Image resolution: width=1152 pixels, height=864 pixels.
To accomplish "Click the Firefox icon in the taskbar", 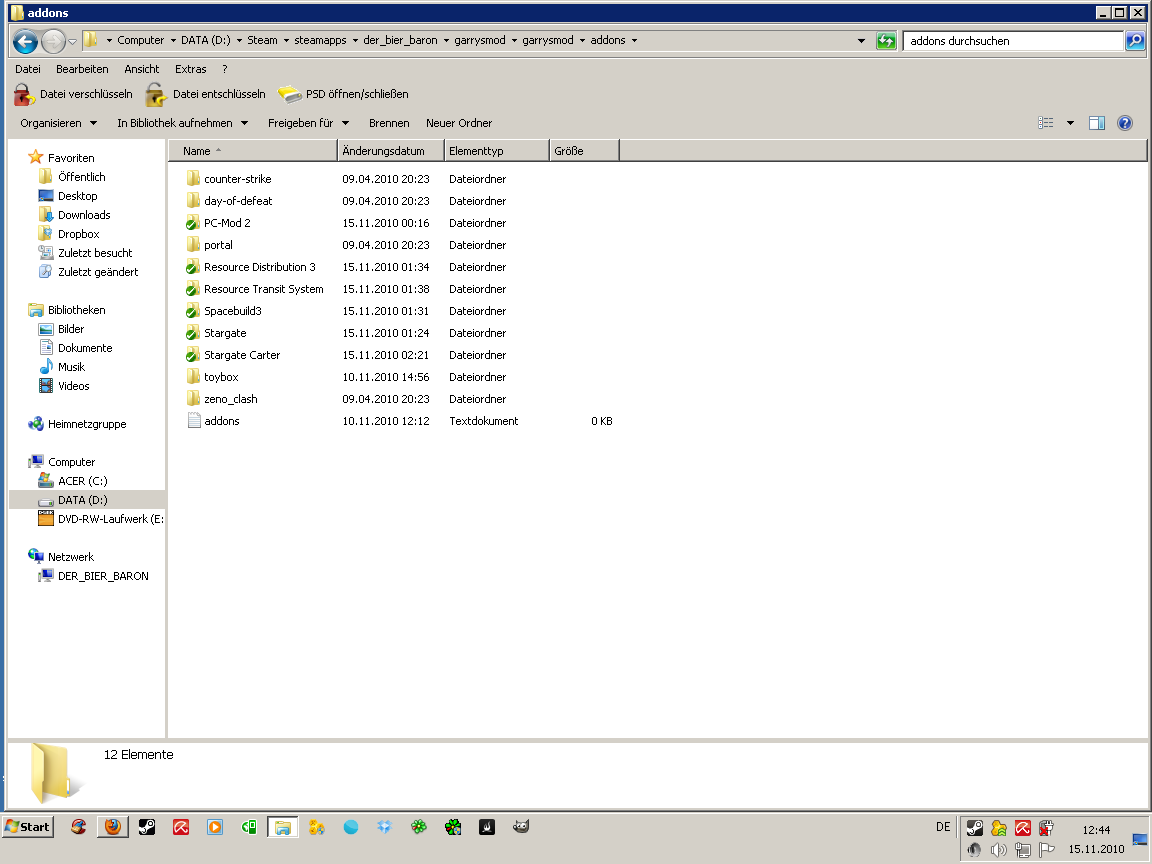I will coord(112,827).
